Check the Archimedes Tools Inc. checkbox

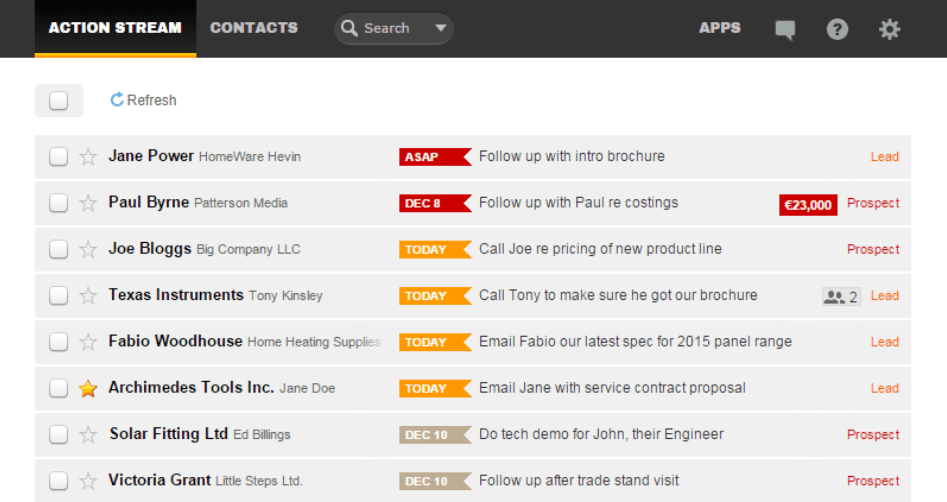tap(59, 388)
